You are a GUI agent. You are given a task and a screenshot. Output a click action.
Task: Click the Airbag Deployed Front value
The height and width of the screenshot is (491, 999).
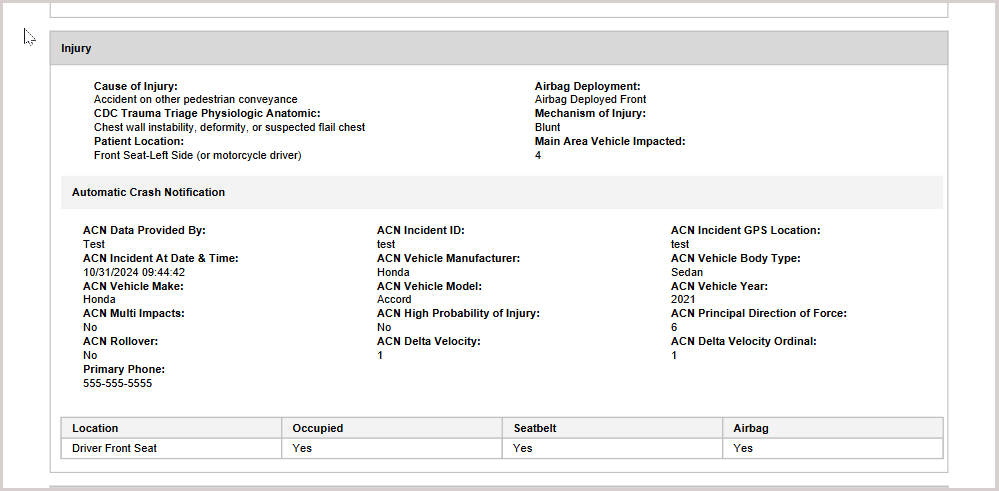pos(590,100)
